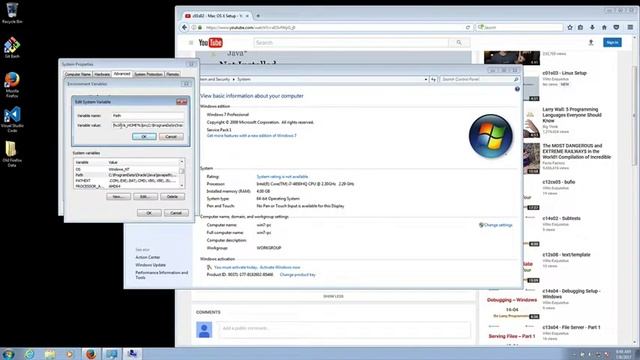Click Cancel in Environment Variables dialog

click(x=176, y=213)
